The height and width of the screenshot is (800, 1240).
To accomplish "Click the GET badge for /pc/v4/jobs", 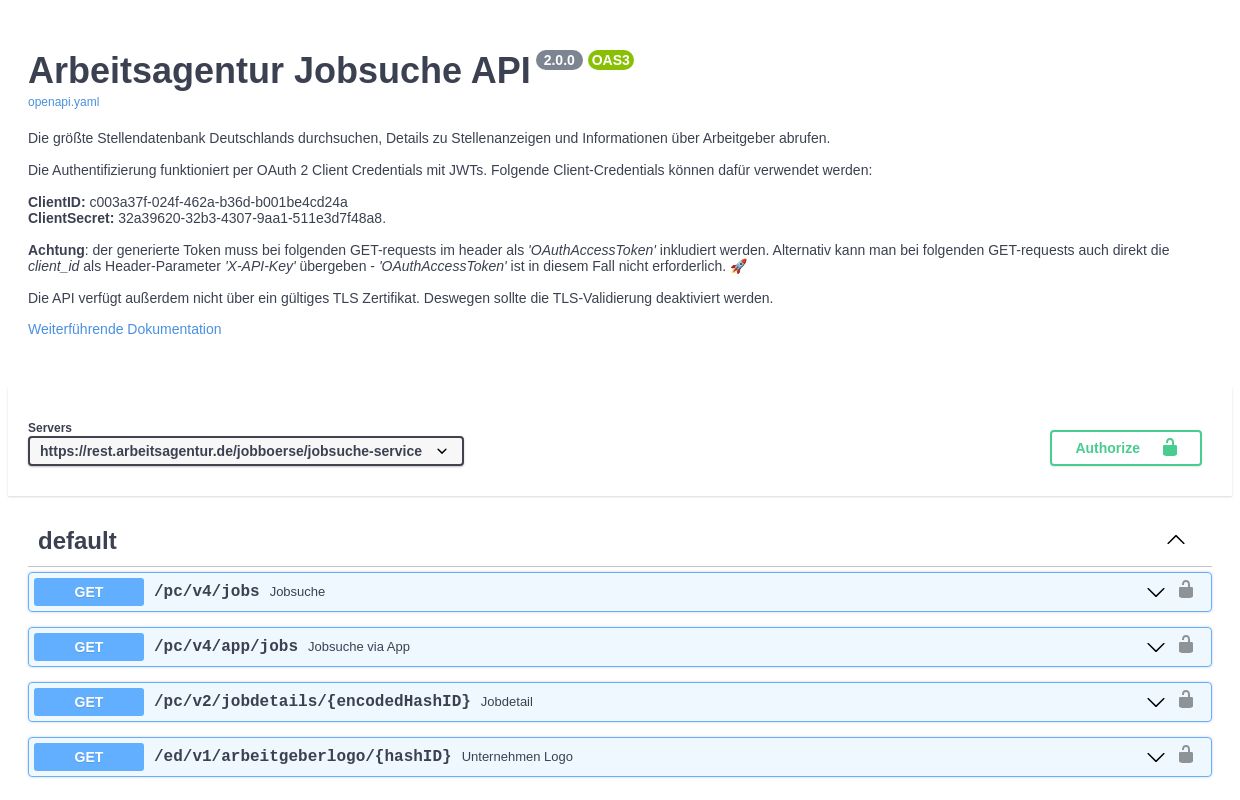I will click(x=89, y=592).
